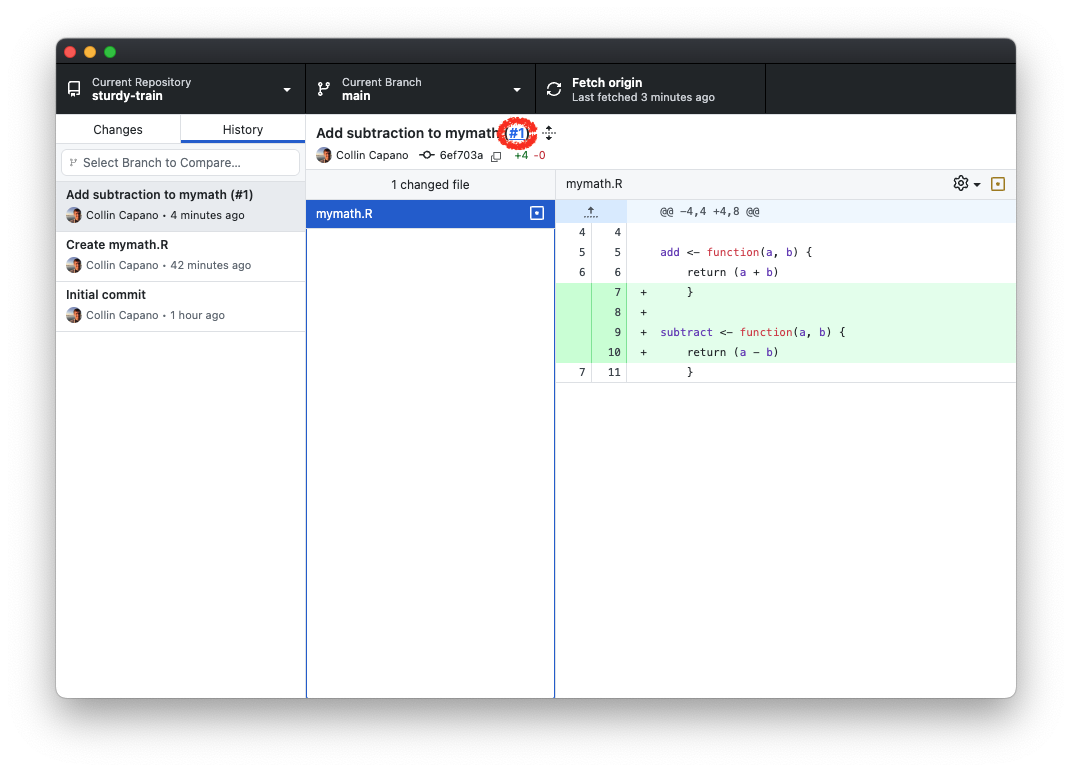
Task: Click Collin Capano avatar in commit header
Action: pos(324,155)
